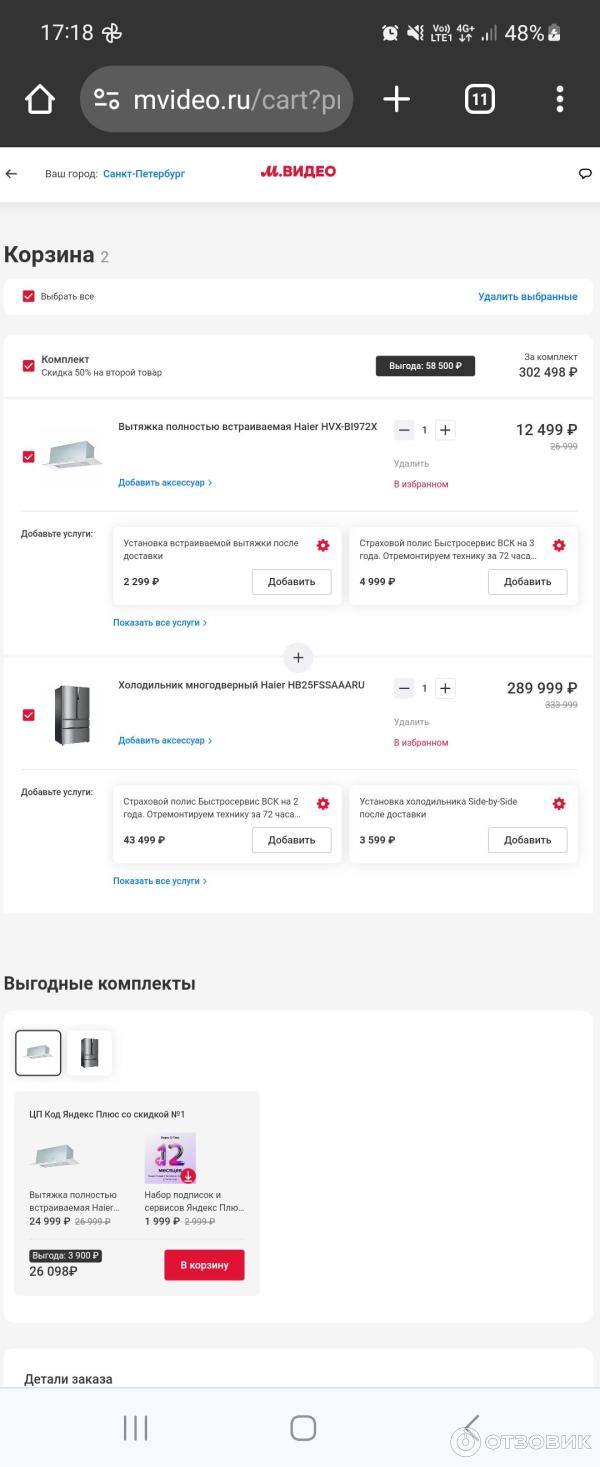Uncheck the 'Комплект' bundle checkbox

tap(29, 365)
